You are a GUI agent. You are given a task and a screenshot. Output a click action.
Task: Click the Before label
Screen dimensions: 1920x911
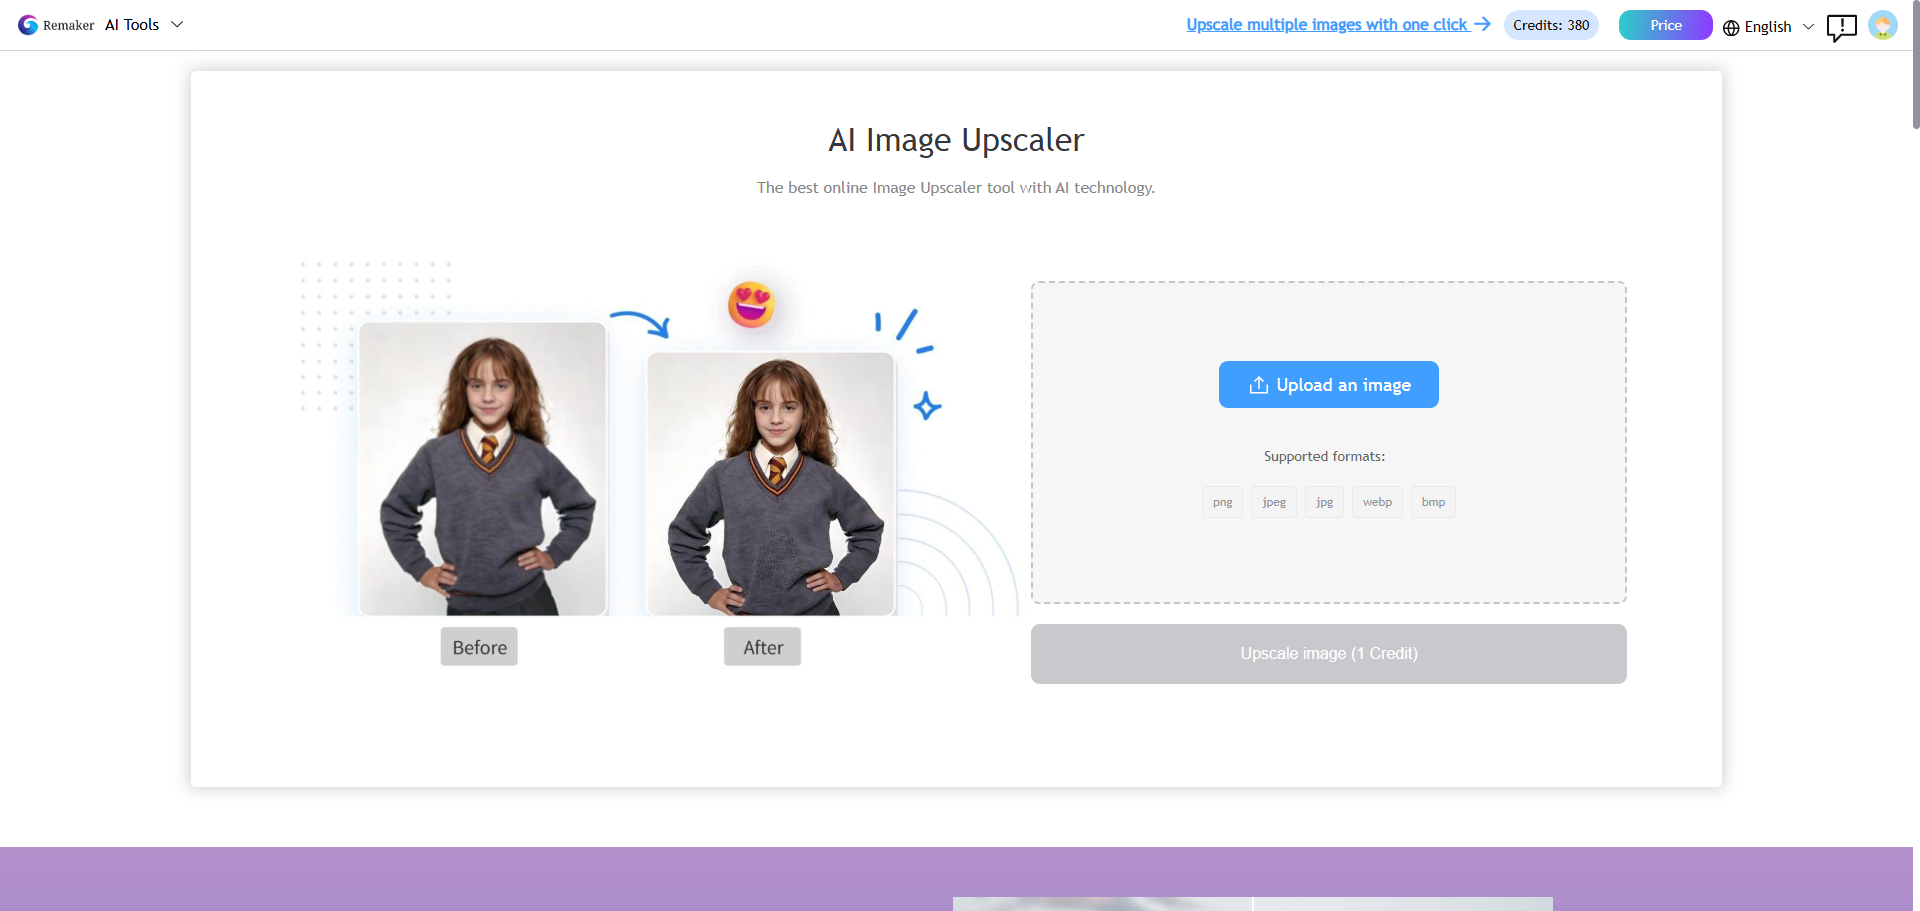(x=479, y=647)
